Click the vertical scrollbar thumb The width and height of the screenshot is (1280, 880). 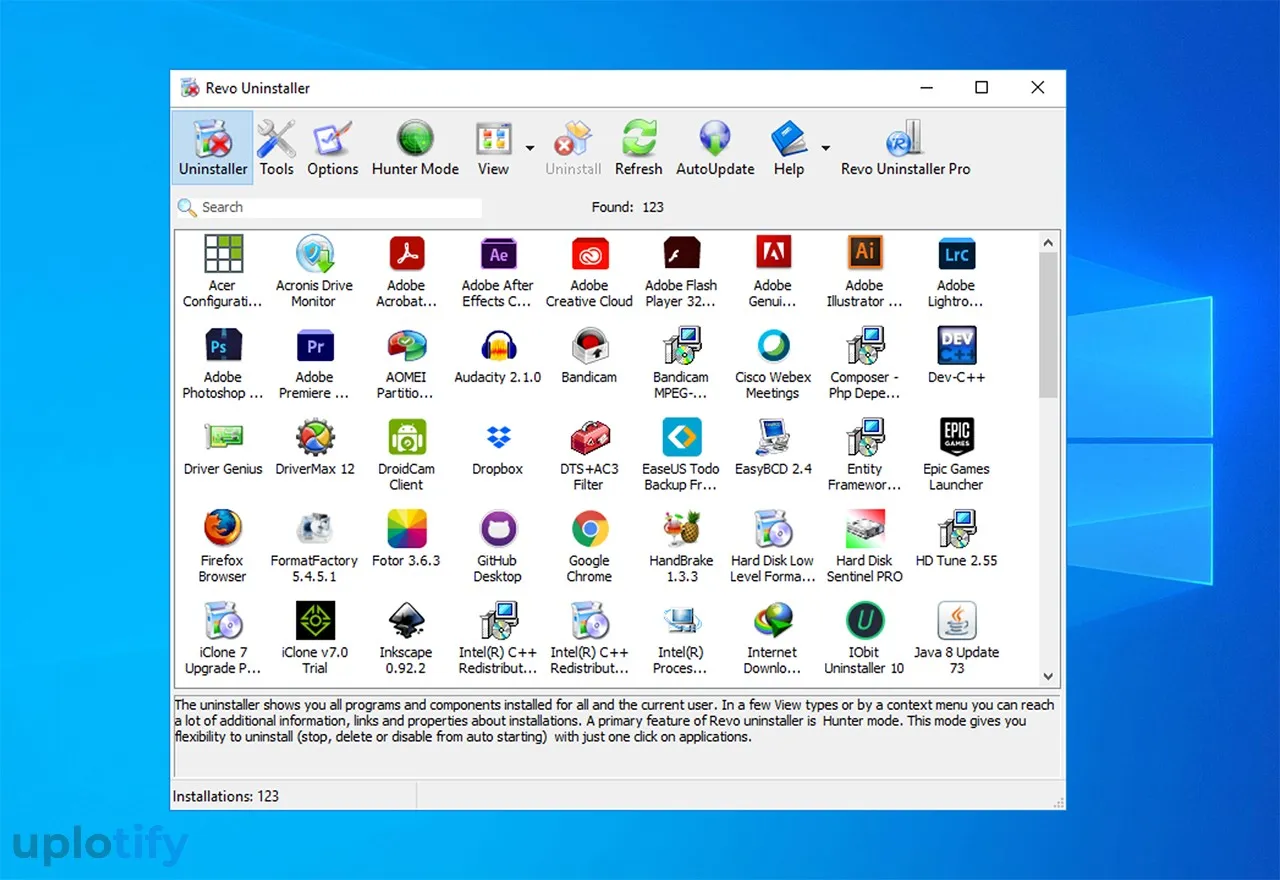pyautogui.click(x=1049, y=326)
